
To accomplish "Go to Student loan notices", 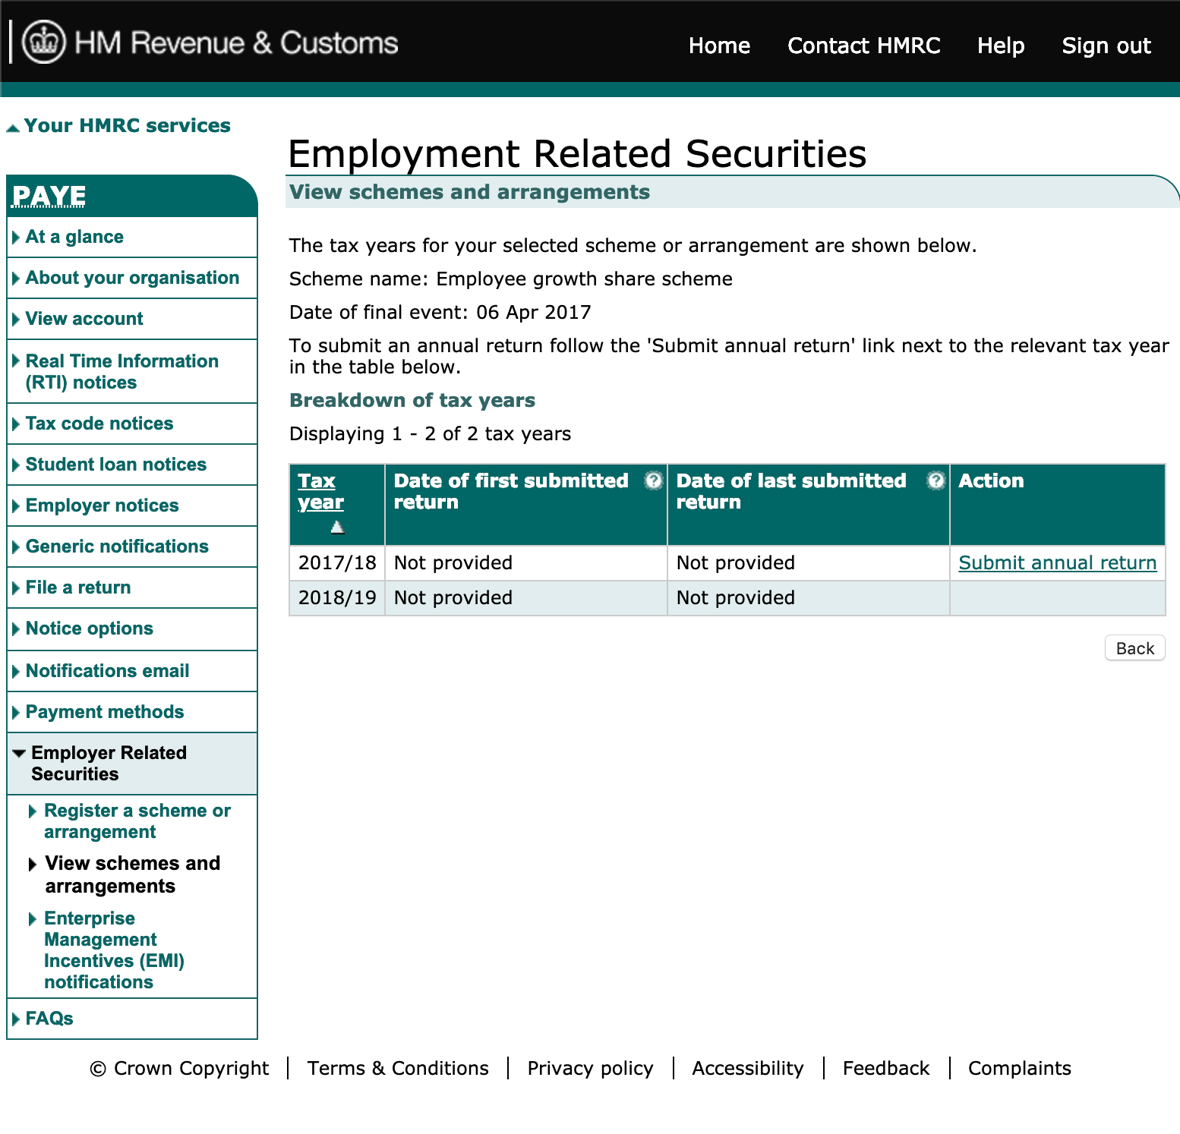I will click(x=116, y=465).
